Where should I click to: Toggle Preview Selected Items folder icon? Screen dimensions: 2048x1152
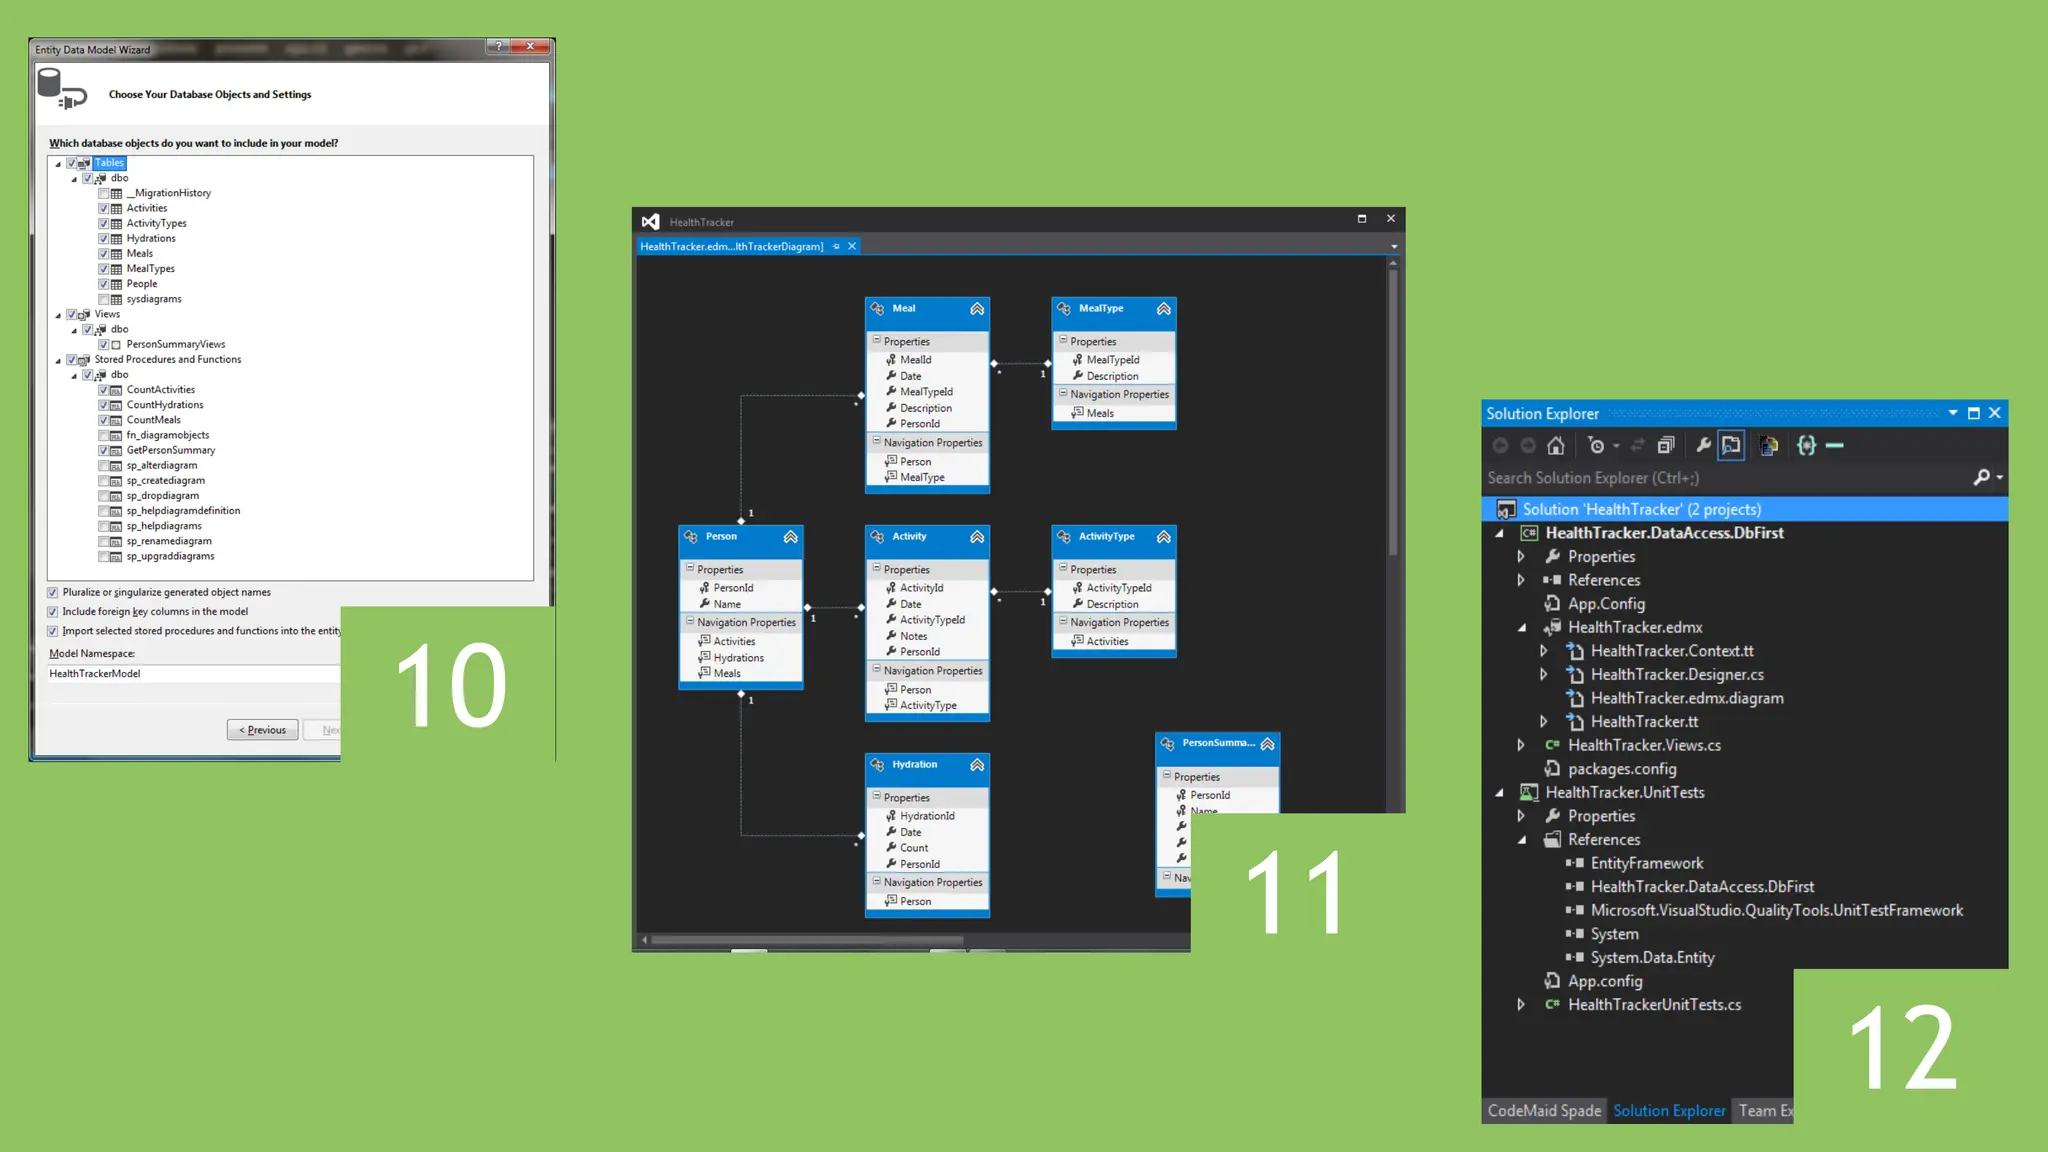click(x=1731, y=446)
